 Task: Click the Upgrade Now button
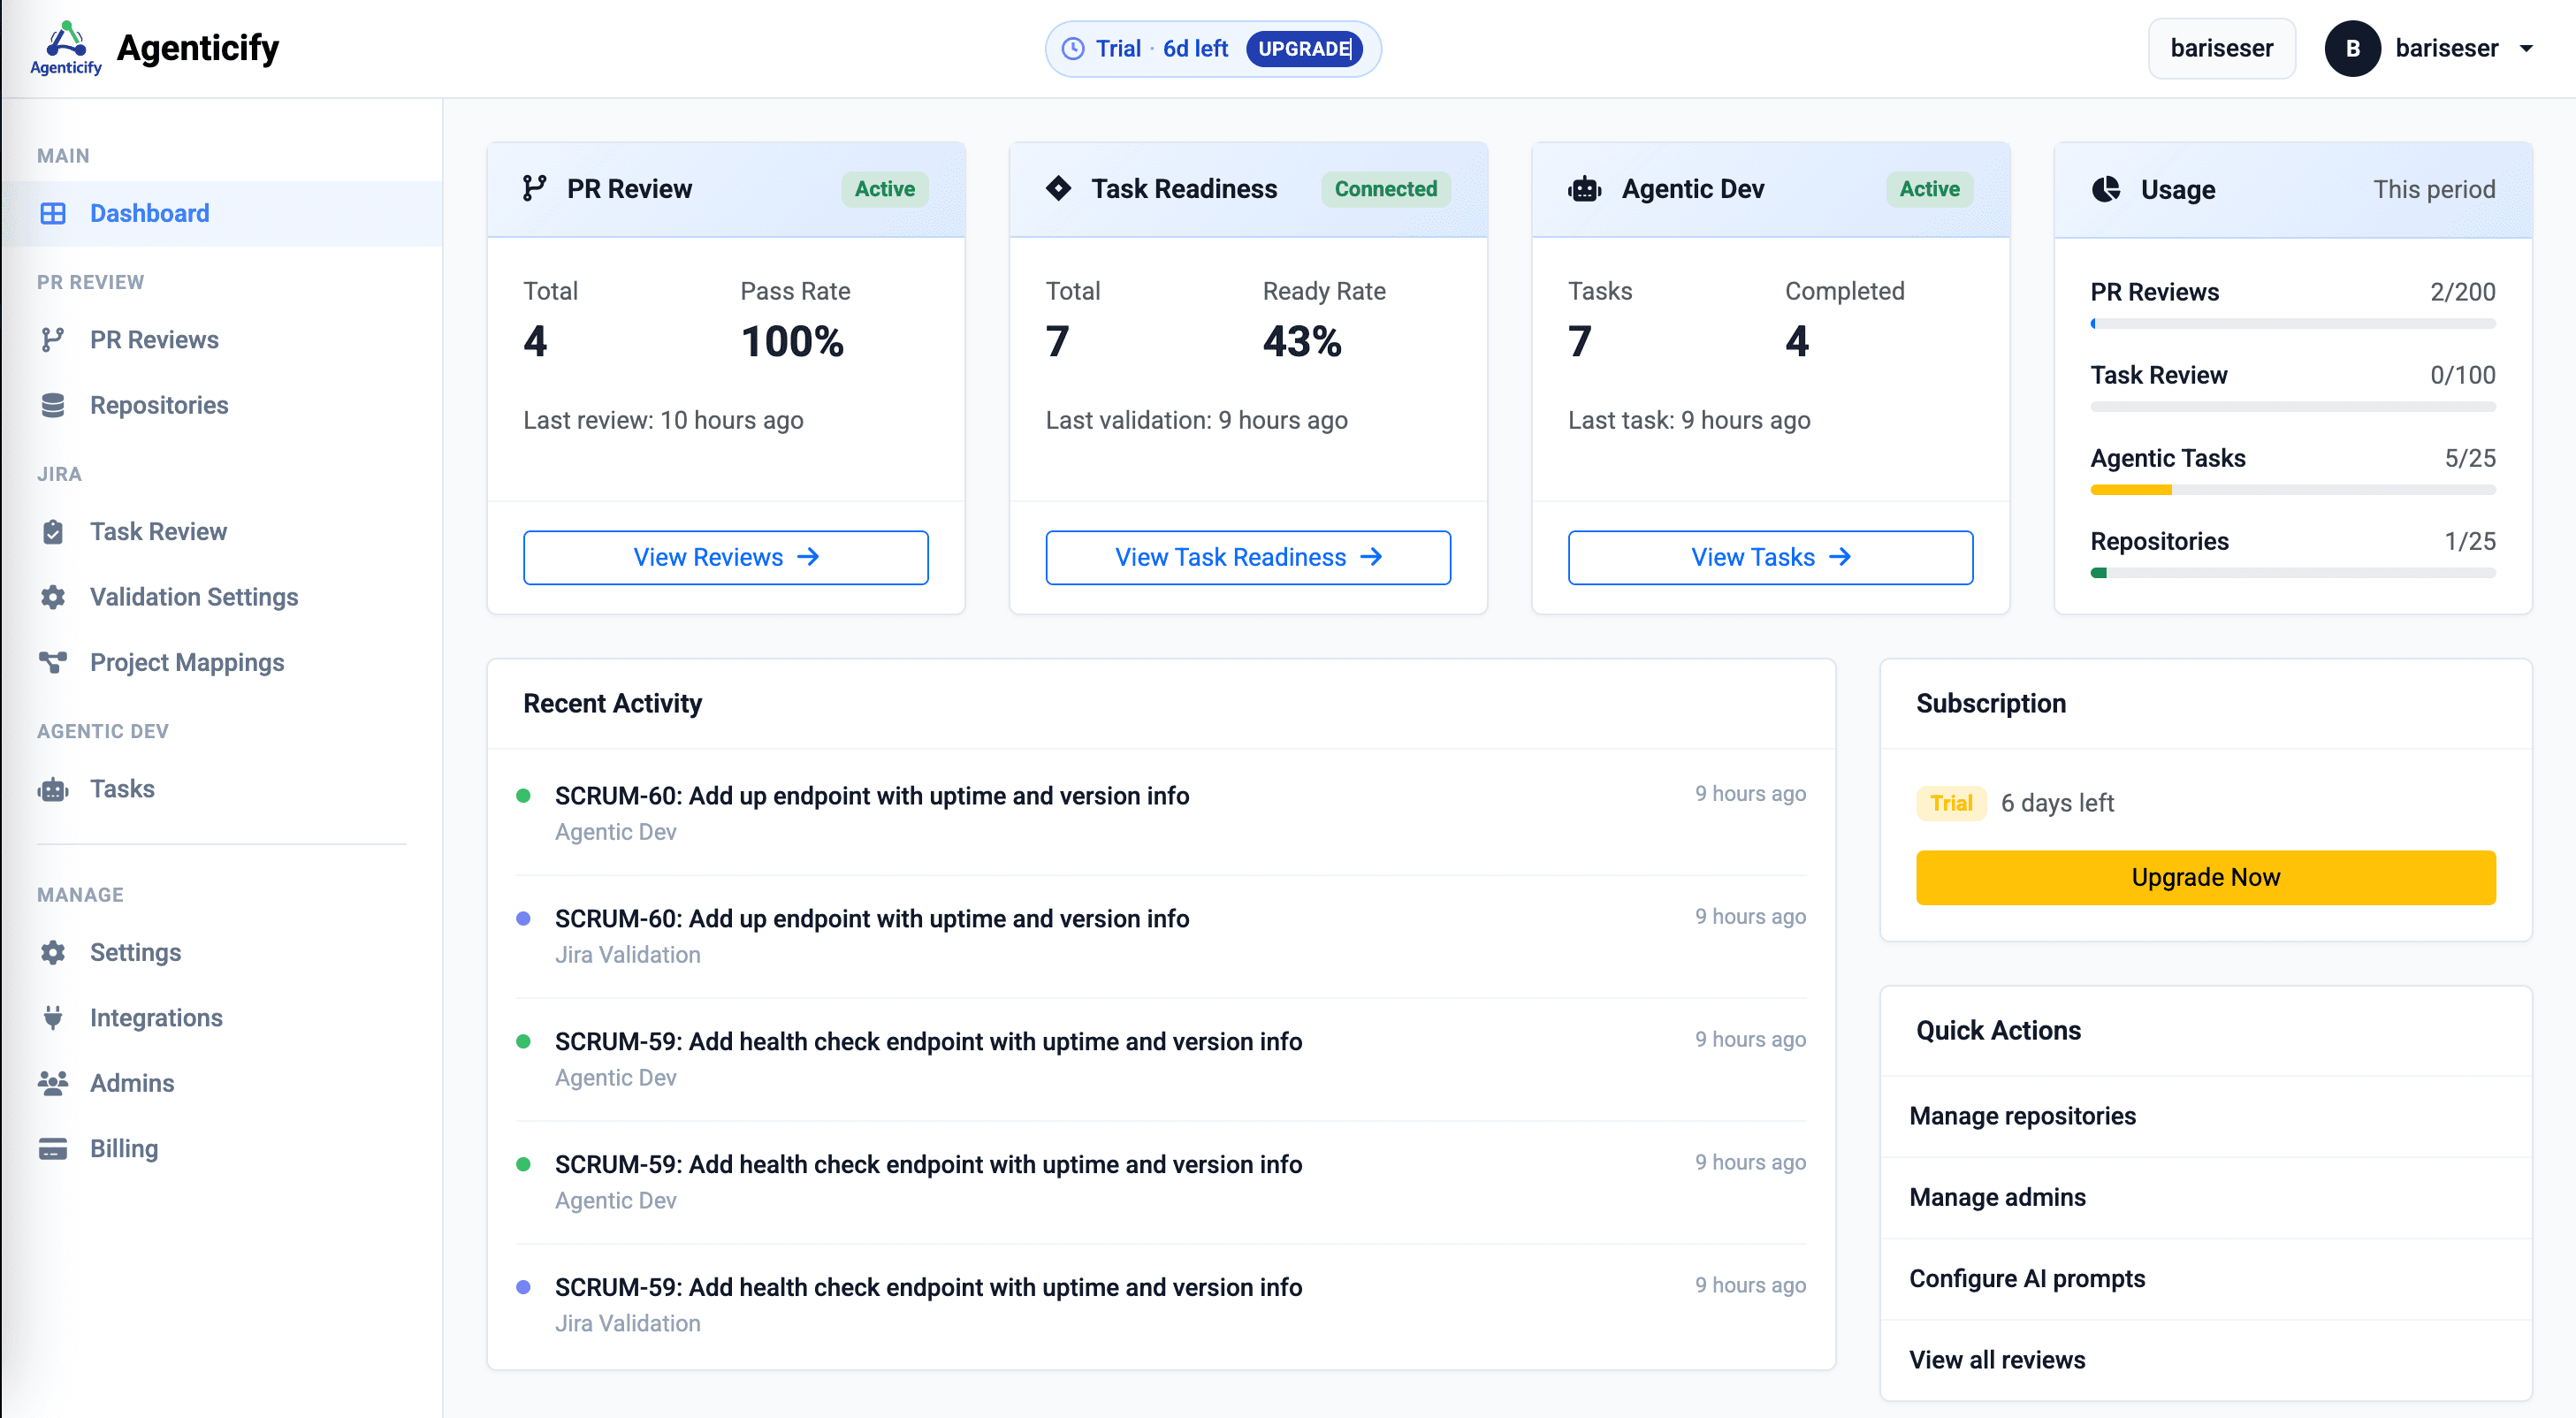pos(2204,877)
